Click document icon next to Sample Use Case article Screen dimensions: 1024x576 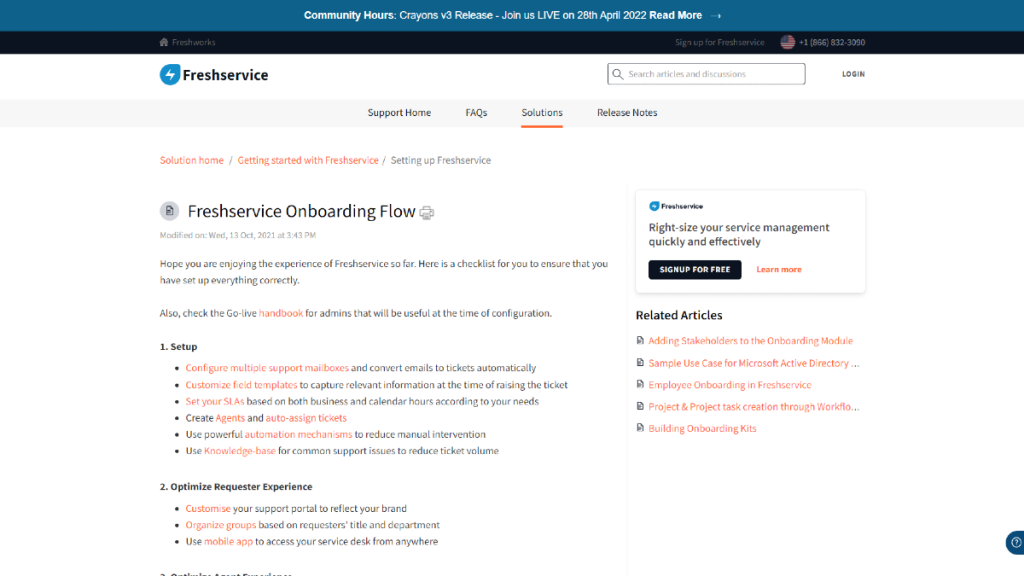[640, 362]
